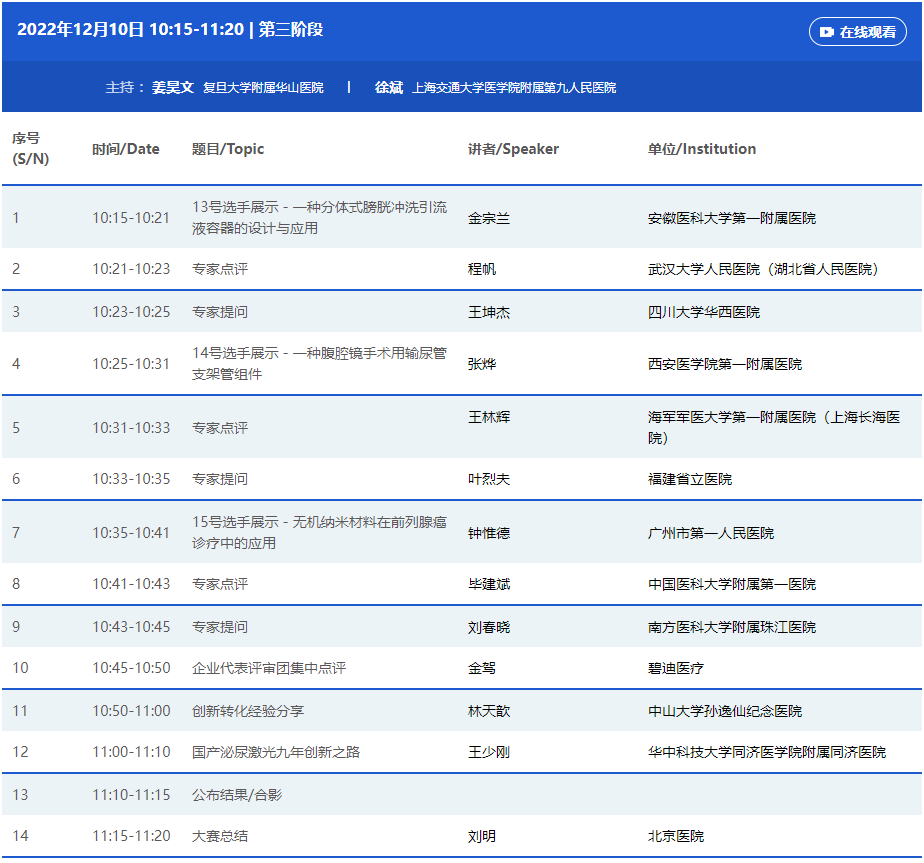
Task: Click speaker 毕建斌
Action: point(489,584)
